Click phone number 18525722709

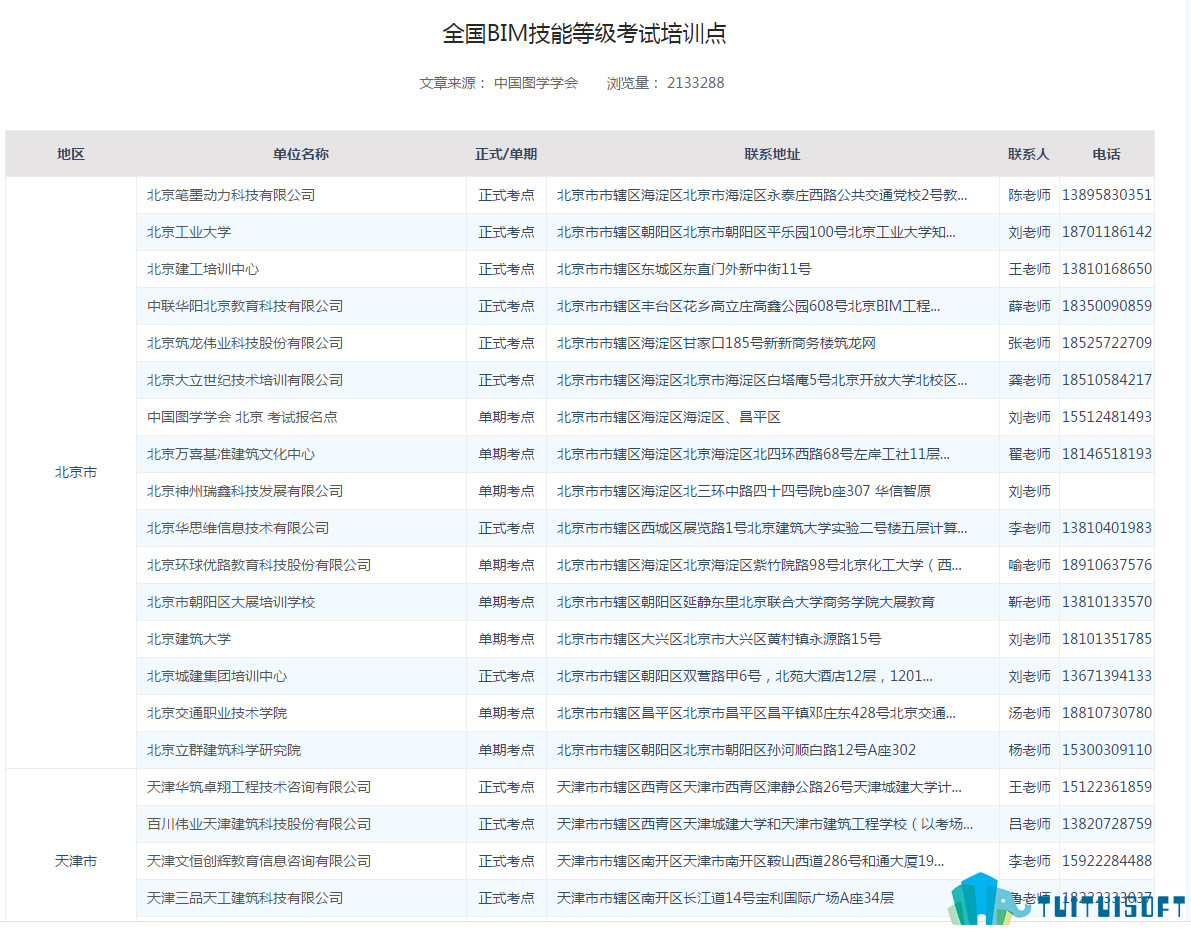click(x=1107, y=343)
